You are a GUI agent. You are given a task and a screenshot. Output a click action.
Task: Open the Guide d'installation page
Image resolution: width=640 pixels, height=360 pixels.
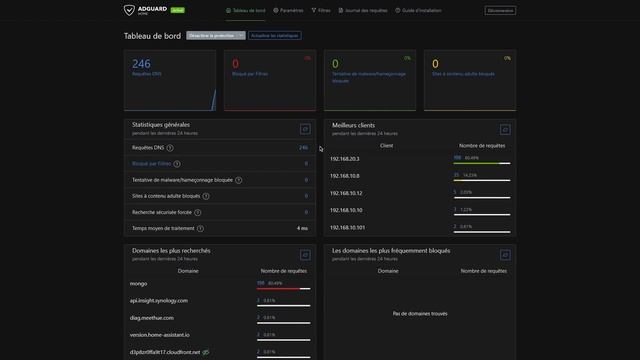418,11
